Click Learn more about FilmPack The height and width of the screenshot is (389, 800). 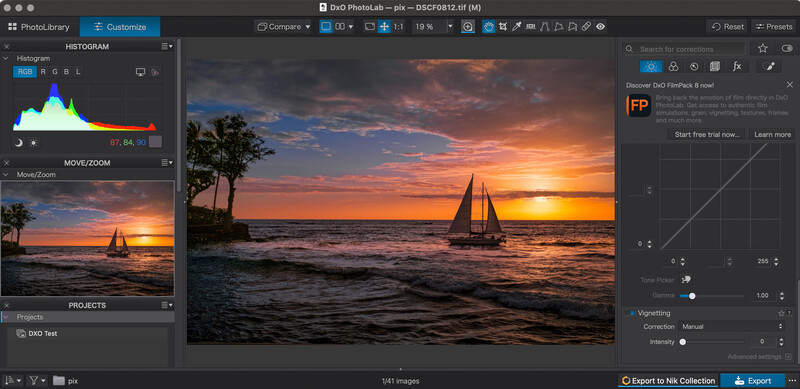772,135
